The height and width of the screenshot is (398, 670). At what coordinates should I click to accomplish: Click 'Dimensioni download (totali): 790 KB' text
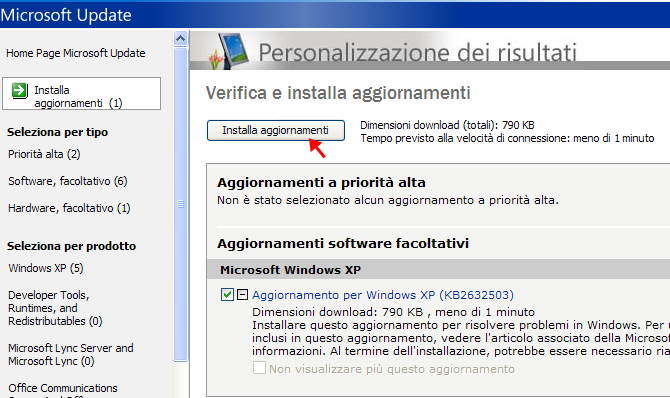(x=447, y=125)
